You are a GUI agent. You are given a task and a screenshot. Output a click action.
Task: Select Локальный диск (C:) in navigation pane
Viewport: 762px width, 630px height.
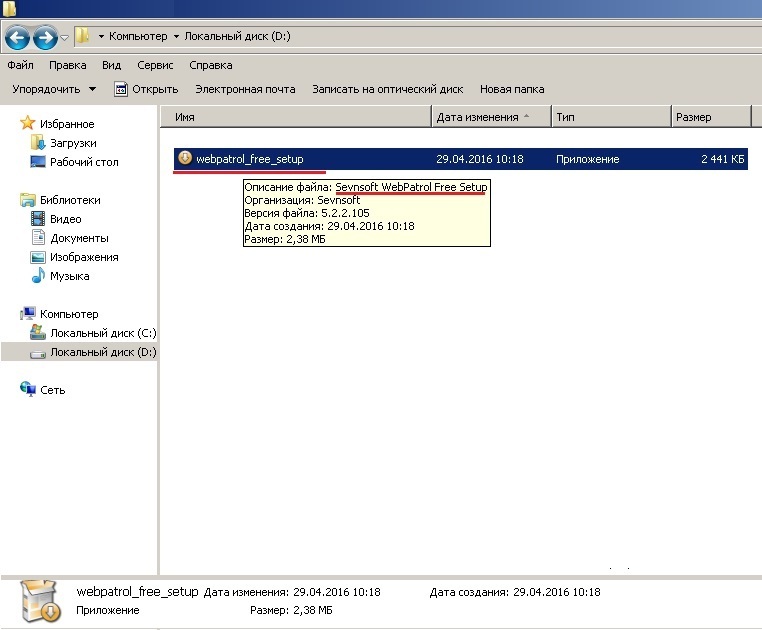pos(103,333)
